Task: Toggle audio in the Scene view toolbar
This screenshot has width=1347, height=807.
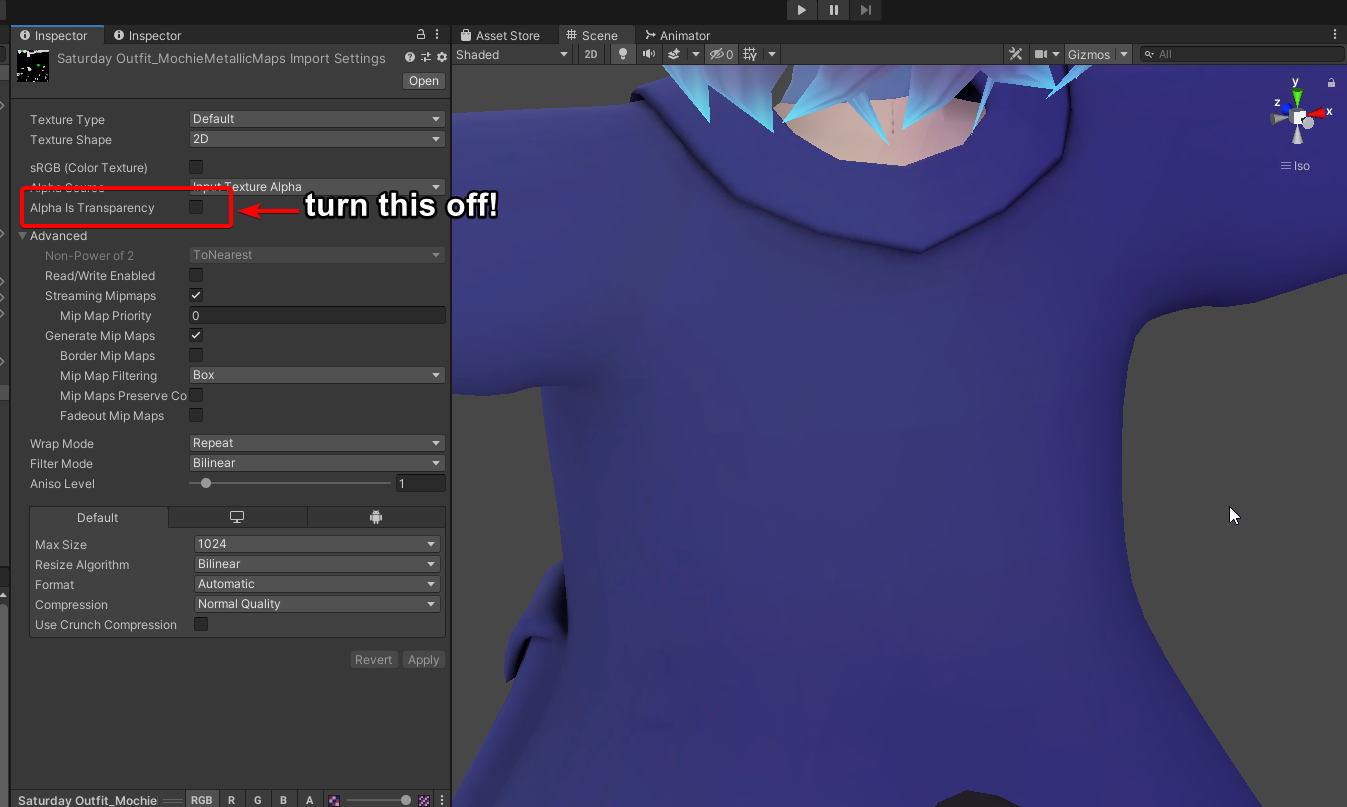Action: pos(648,54)
